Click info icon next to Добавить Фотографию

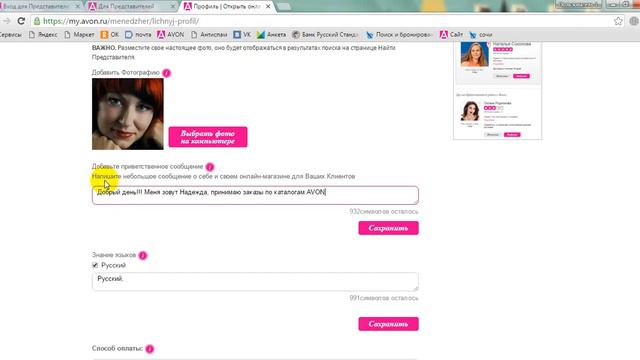point(167,73)
